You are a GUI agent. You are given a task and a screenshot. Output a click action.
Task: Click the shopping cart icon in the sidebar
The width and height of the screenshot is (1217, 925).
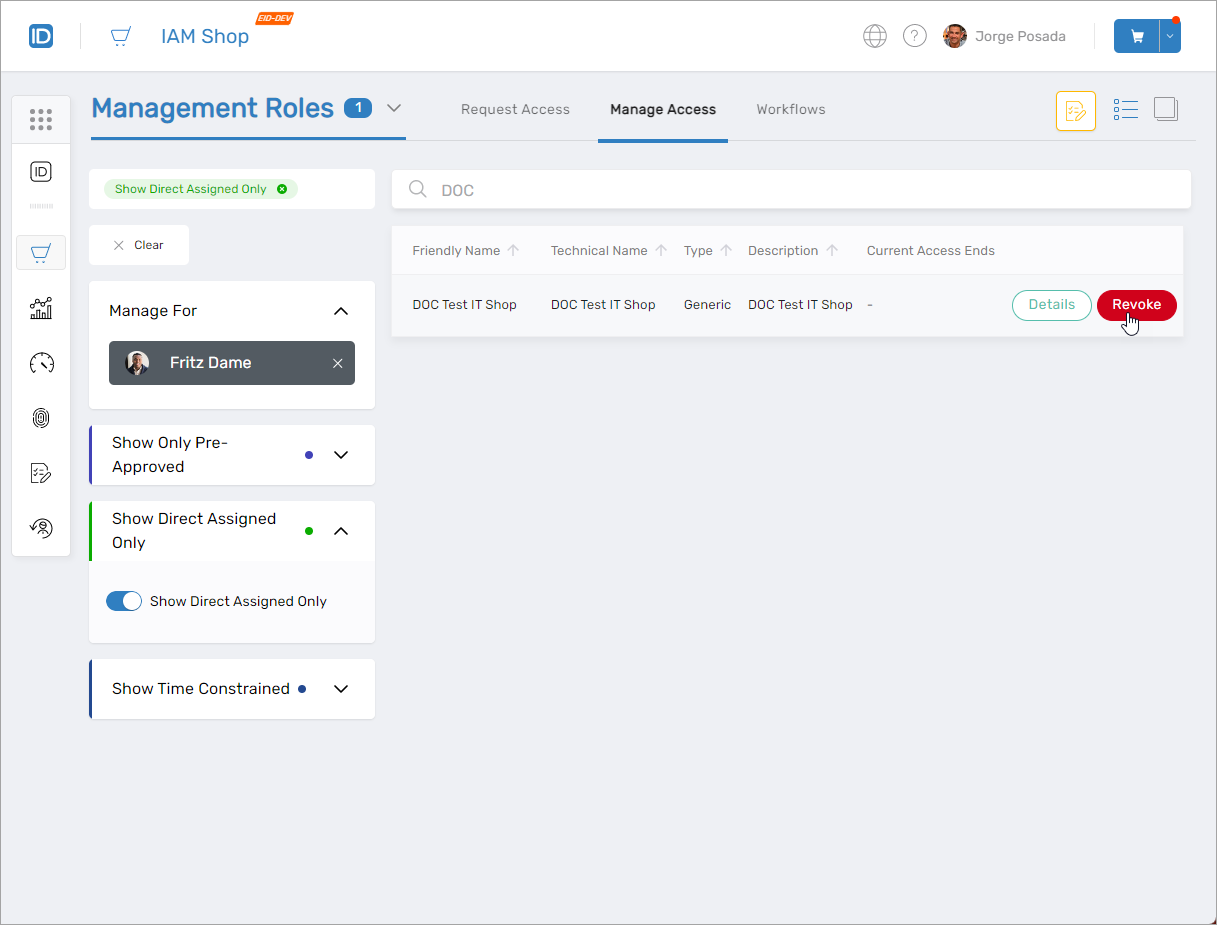41,252
